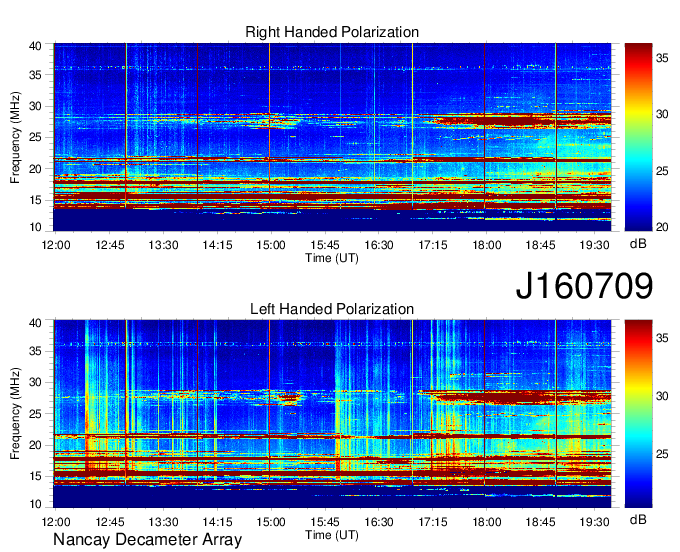Click the "Right Handed Polarization" plot title
680x552 pixels.
coord(332,32)
